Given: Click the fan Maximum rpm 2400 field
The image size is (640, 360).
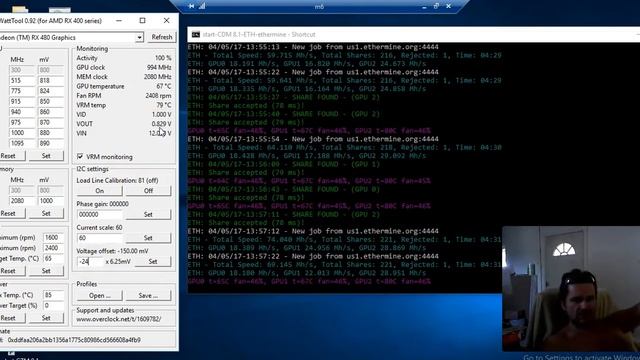Looking at the screenshot, I should [x=53, y=248].
